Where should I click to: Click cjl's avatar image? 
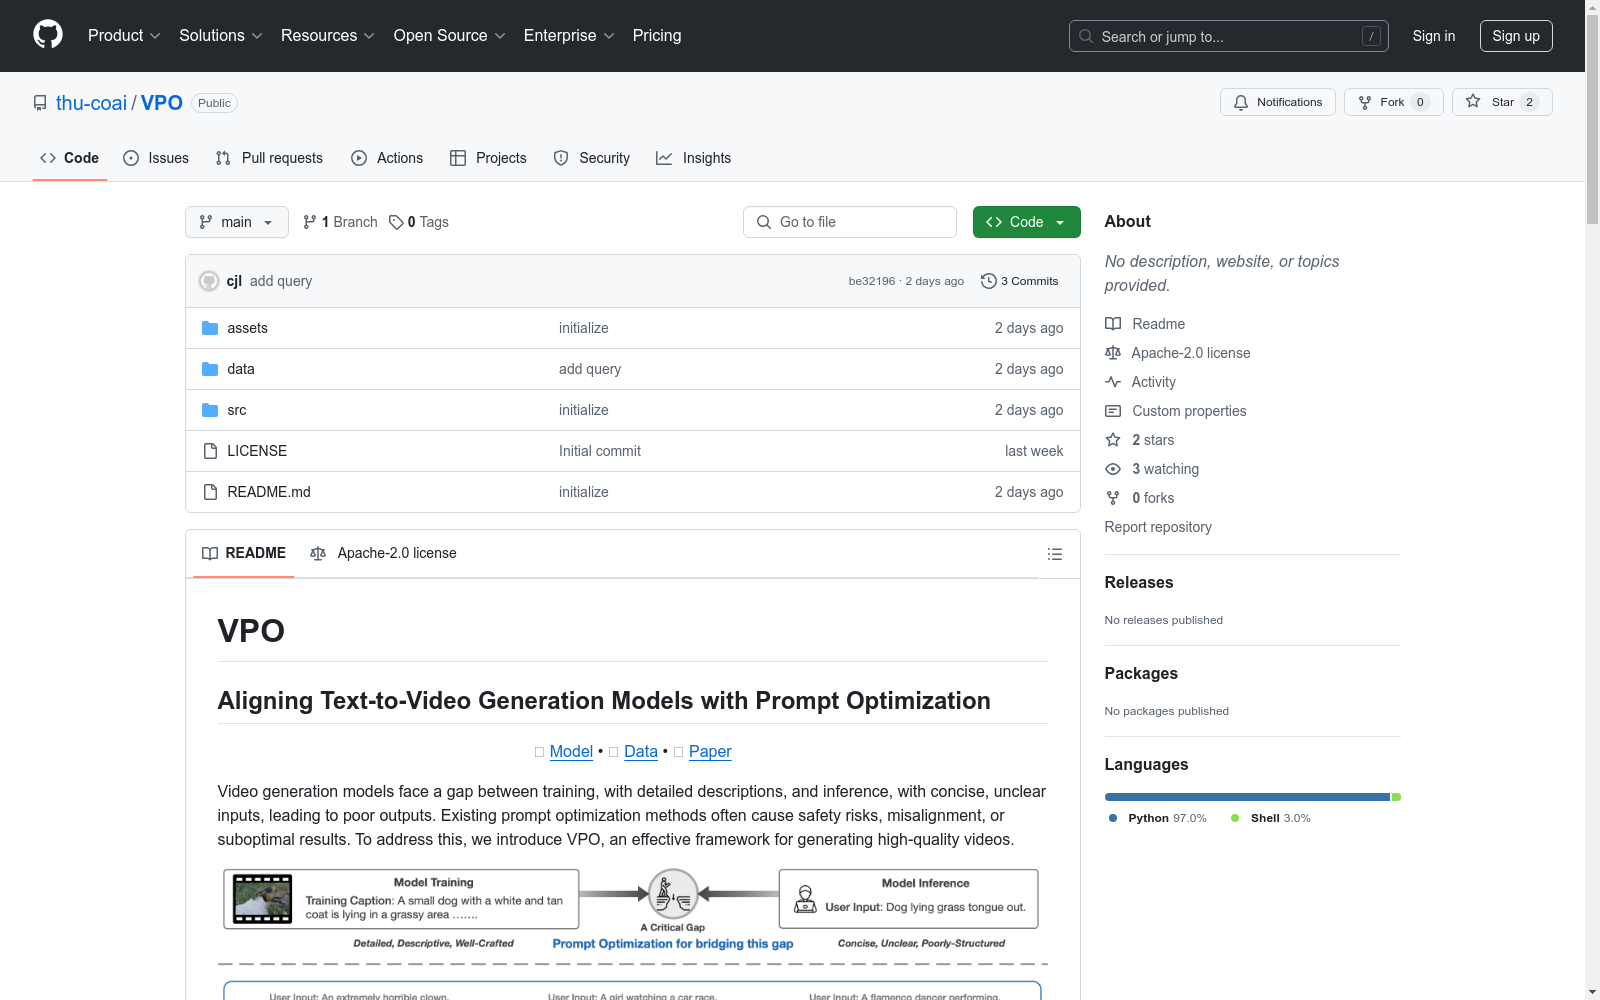pos(209,281)
